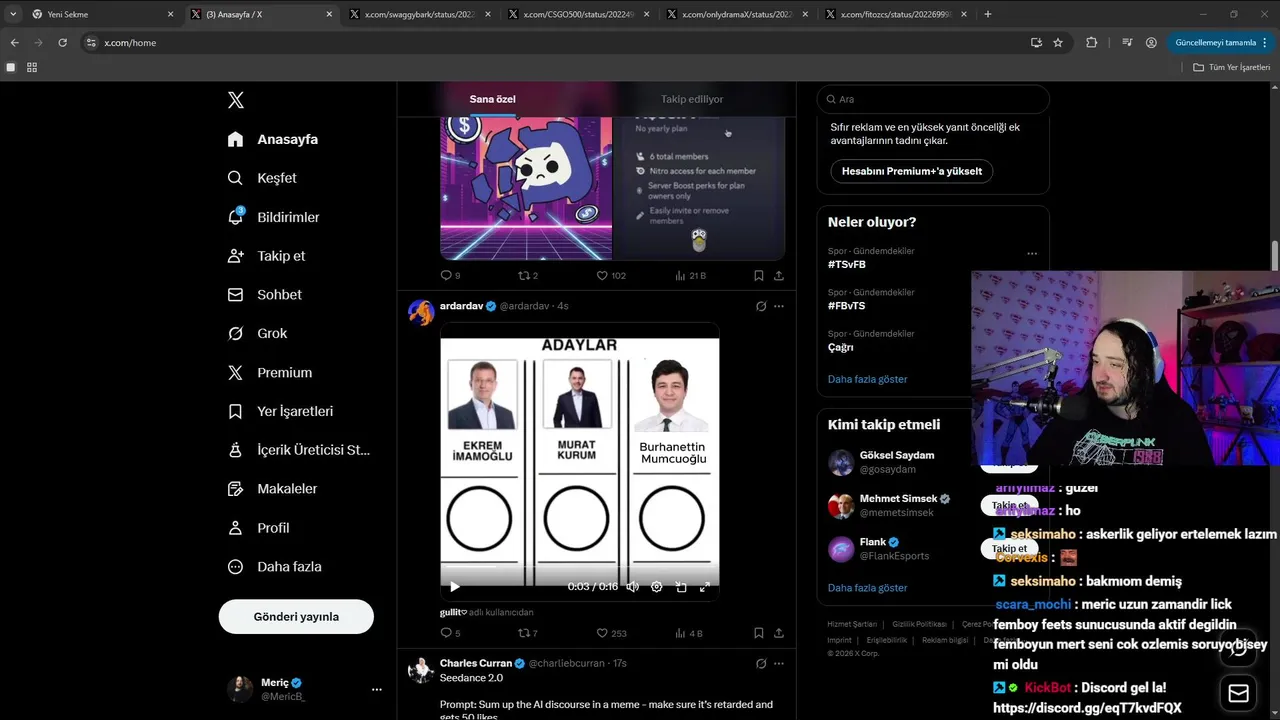Open ardardav profile avatar
Viewport: 1280px width, 720px height.
[x=421, y=312]
